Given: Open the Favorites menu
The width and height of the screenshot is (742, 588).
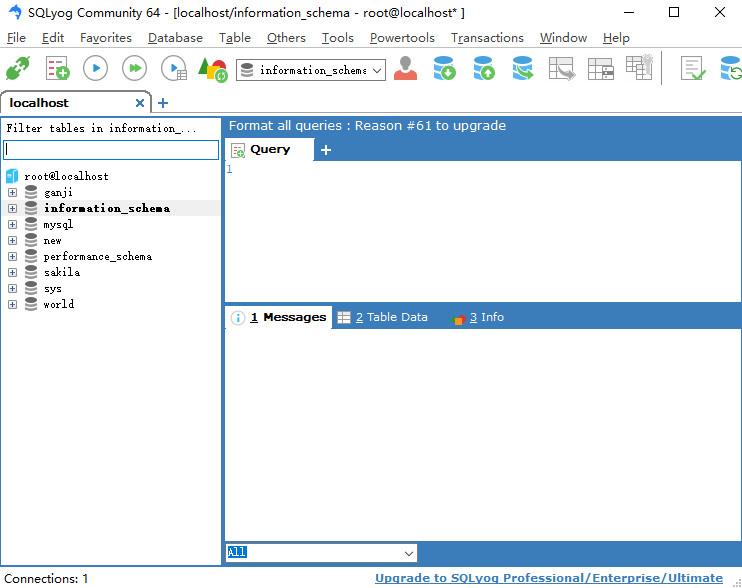Looking at the screenshot, I should click(106, 38).
